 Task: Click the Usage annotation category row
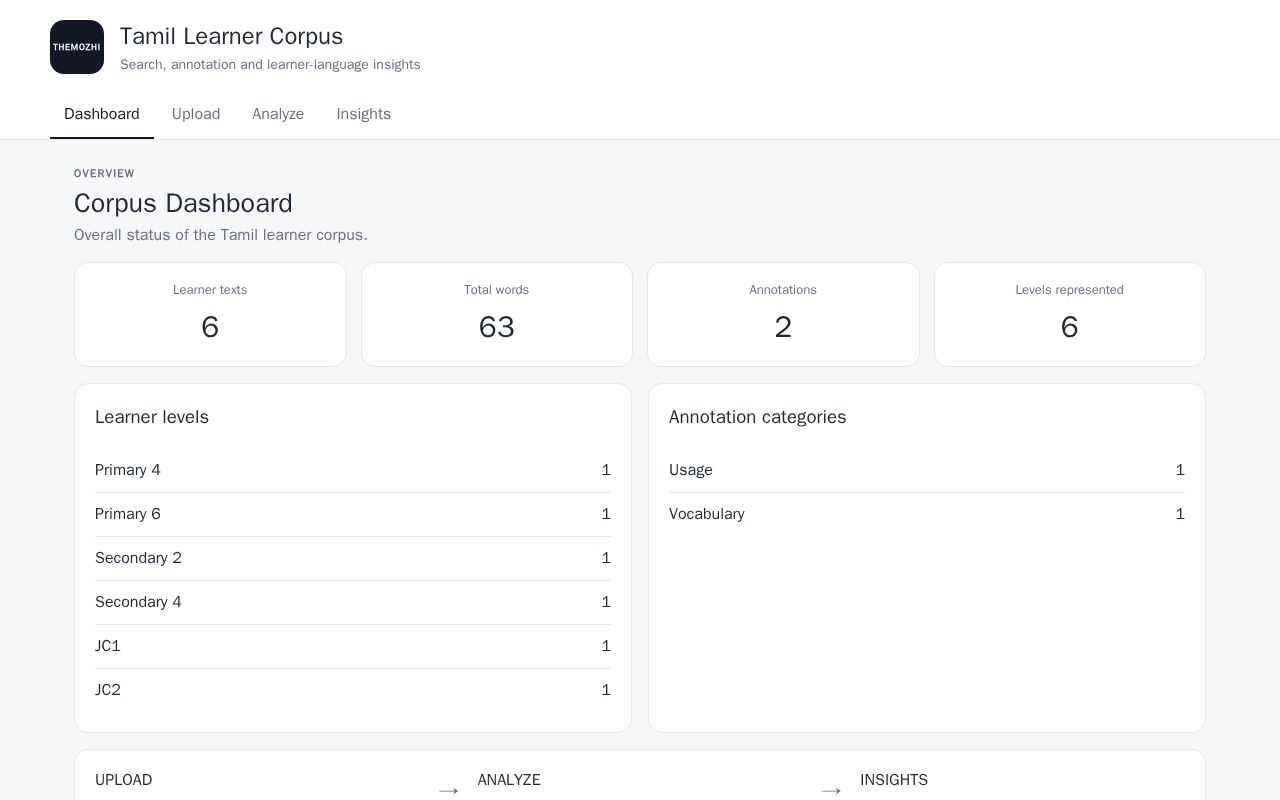coord(927,470)
